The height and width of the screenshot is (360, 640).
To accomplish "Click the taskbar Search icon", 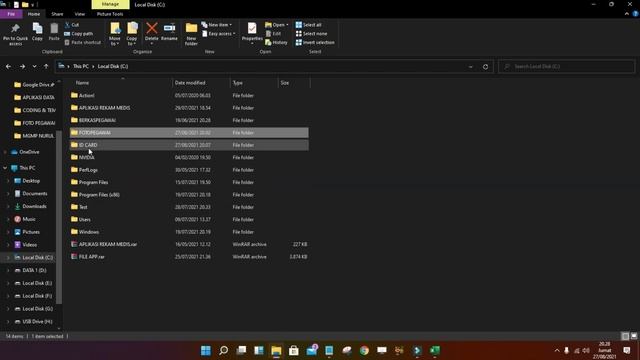I will pyautogui.click(x=224, y=351).
